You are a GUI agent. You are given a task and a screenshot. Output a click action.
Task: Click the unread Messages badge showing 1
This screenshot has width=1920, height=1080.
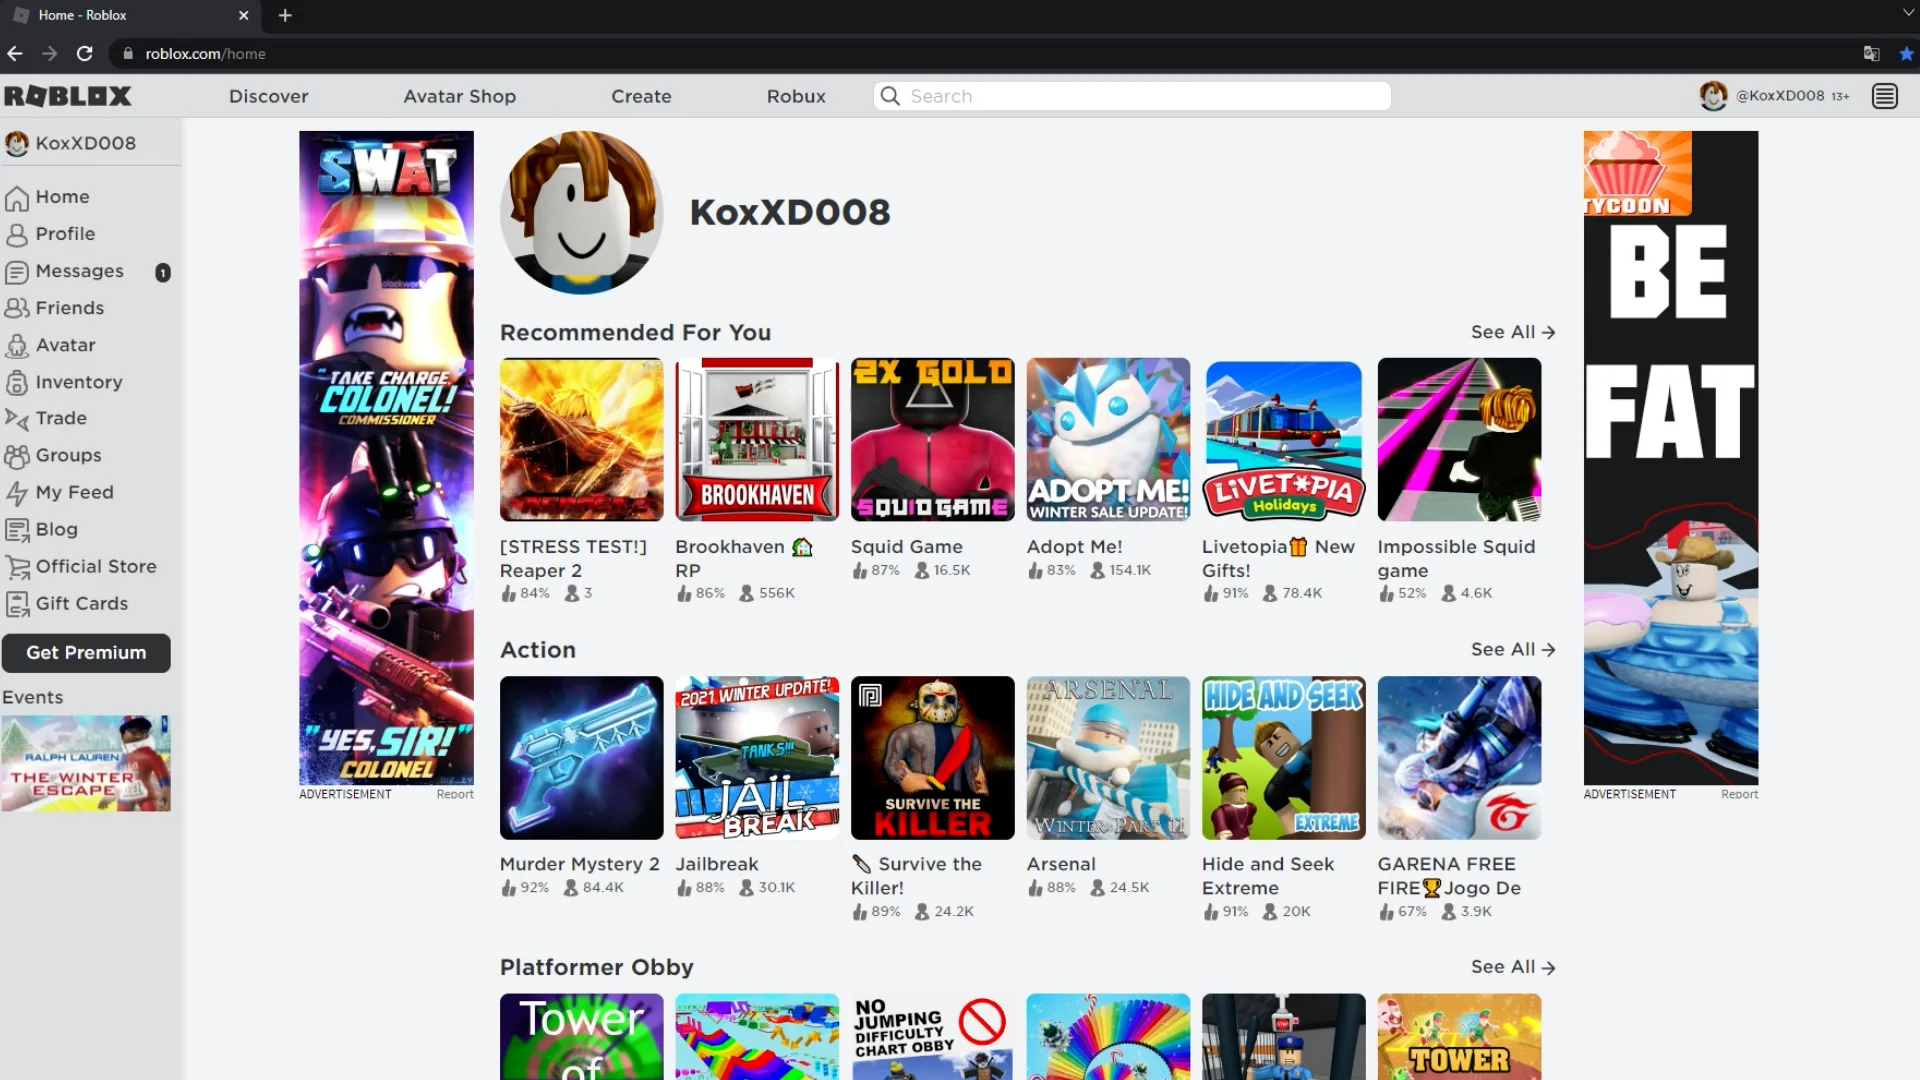163,272
